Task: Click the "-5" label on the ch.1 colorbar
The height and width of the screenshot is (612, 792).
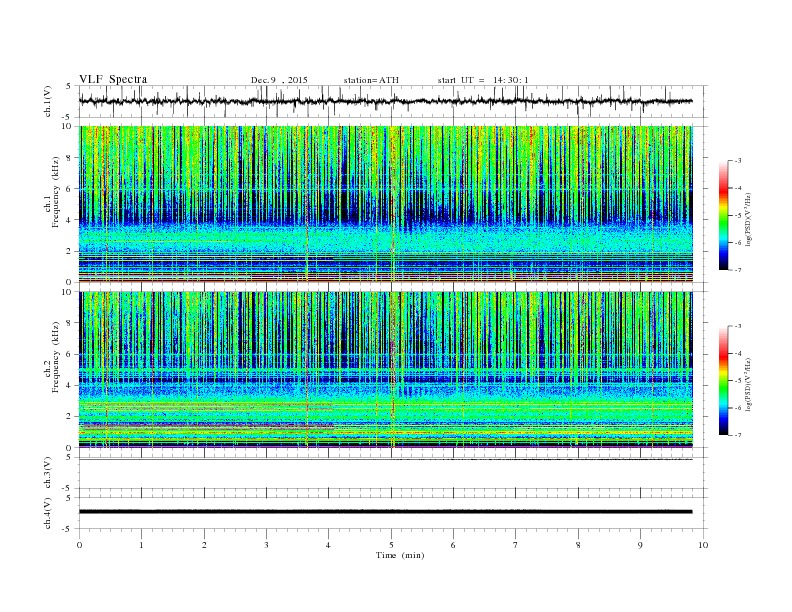Action: [737, 216]
